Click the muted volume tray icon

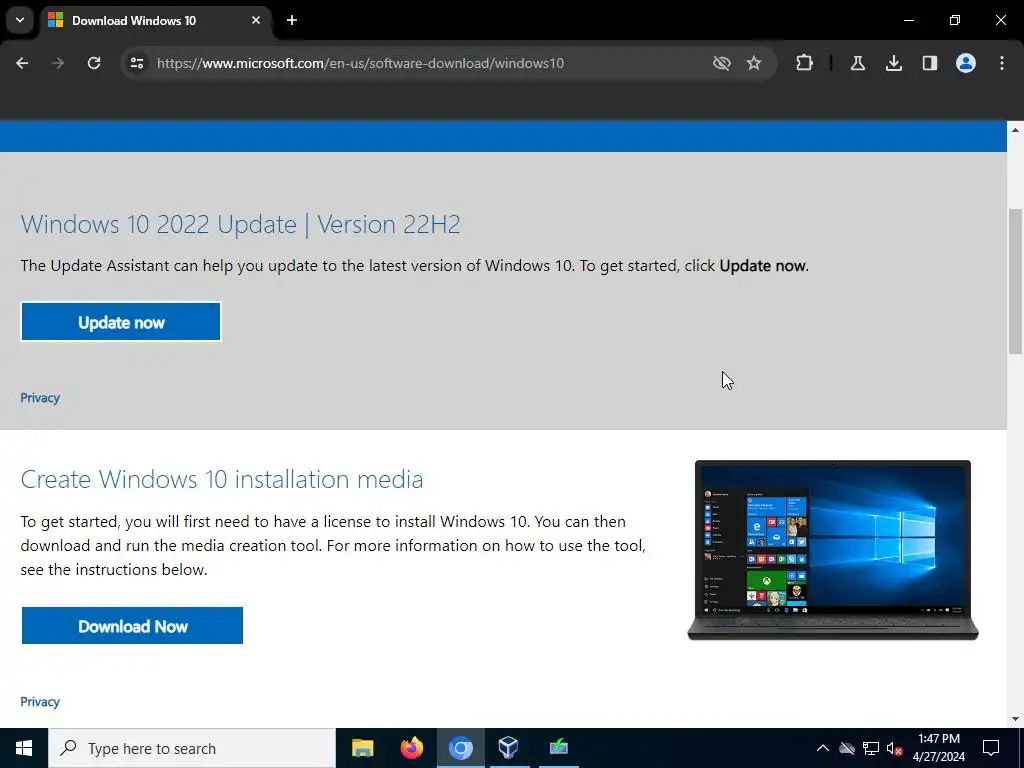pos(894,748)
